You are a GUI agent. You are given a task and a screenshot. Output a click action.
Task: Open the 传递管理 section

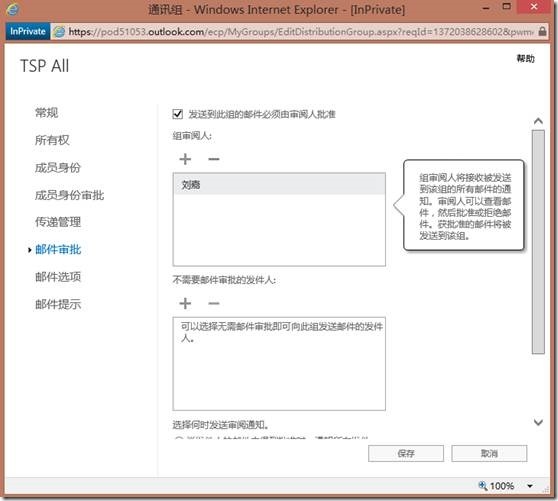pyautogui.click(x=58, y=222)
